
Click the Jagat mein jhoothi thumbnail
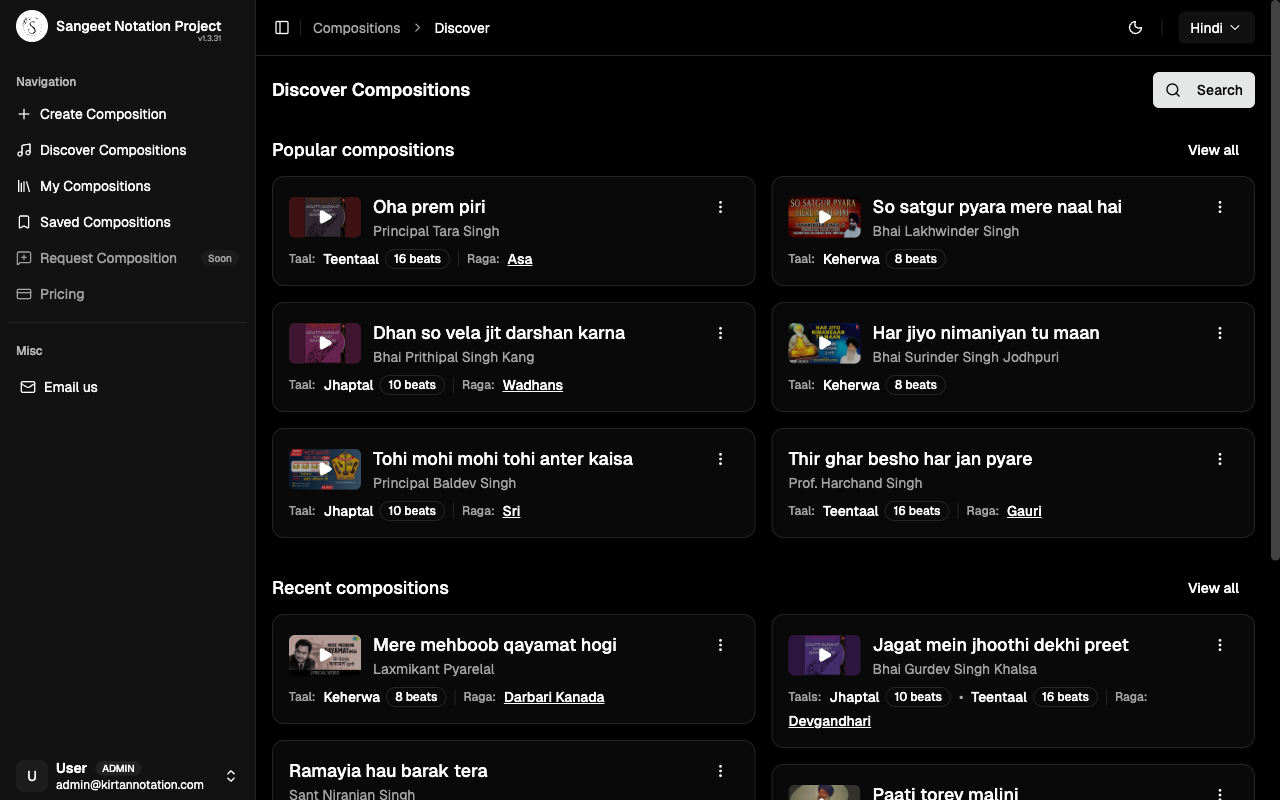tap(824, 655)
